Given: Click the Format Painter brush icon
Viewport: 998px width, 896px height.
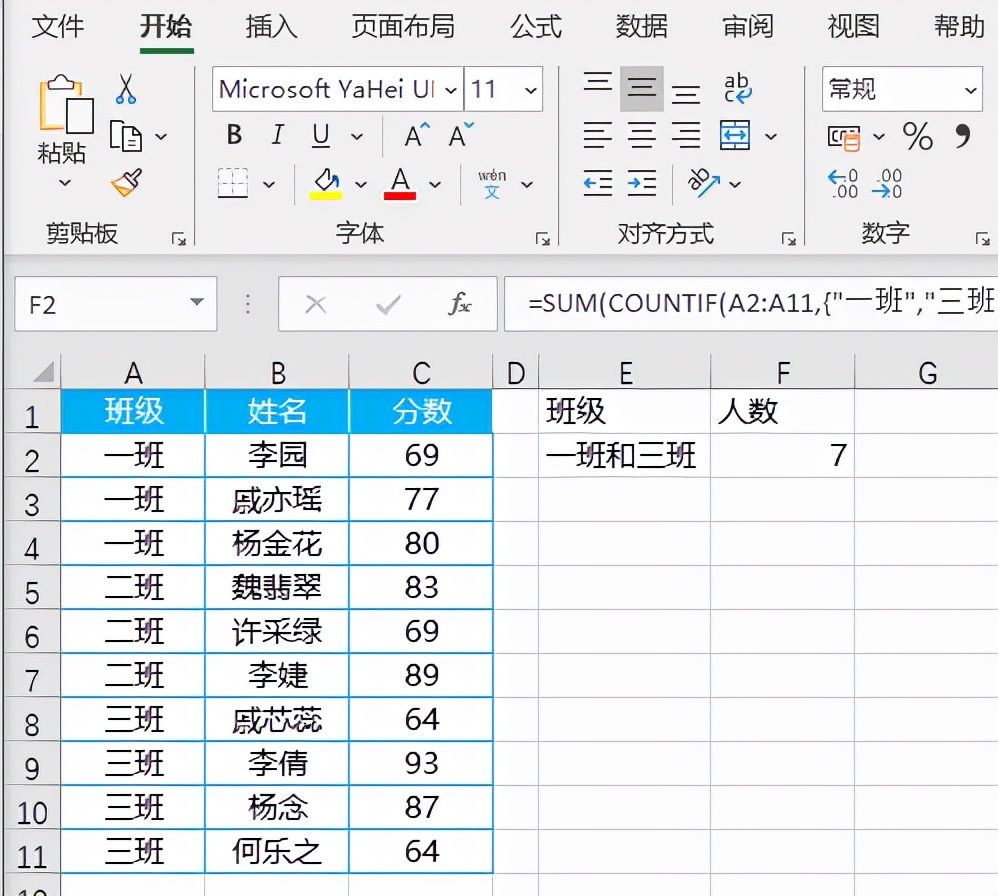Looking at the screenshot, I should 126,183.
